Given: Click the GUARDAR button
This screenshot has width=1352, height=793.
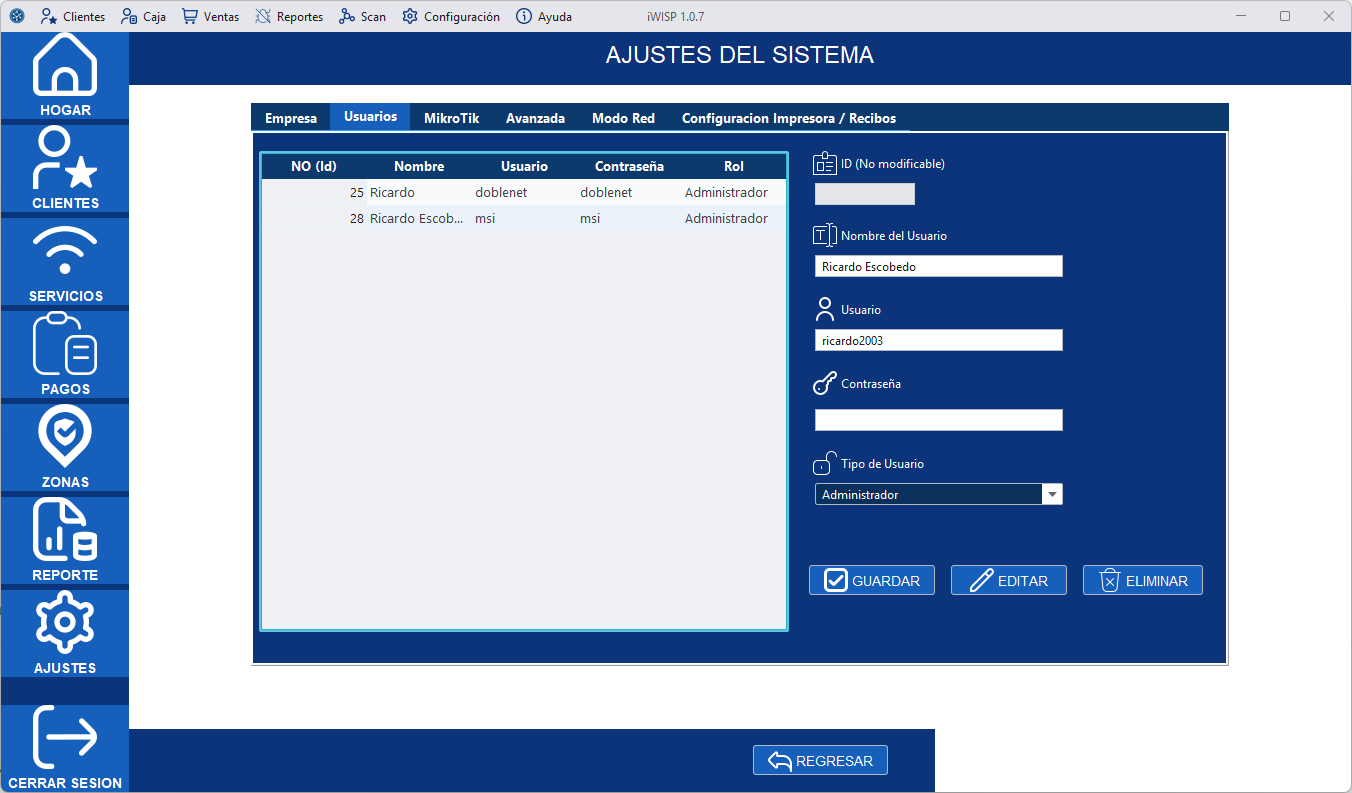Looking at the screenshot, I should (871, 580).
